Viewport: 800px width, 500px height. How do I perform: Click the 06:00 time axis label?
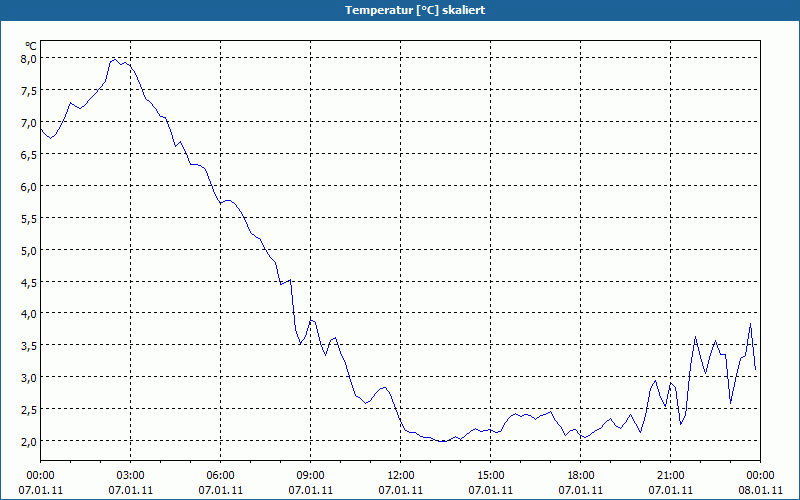tap(220, 476)
